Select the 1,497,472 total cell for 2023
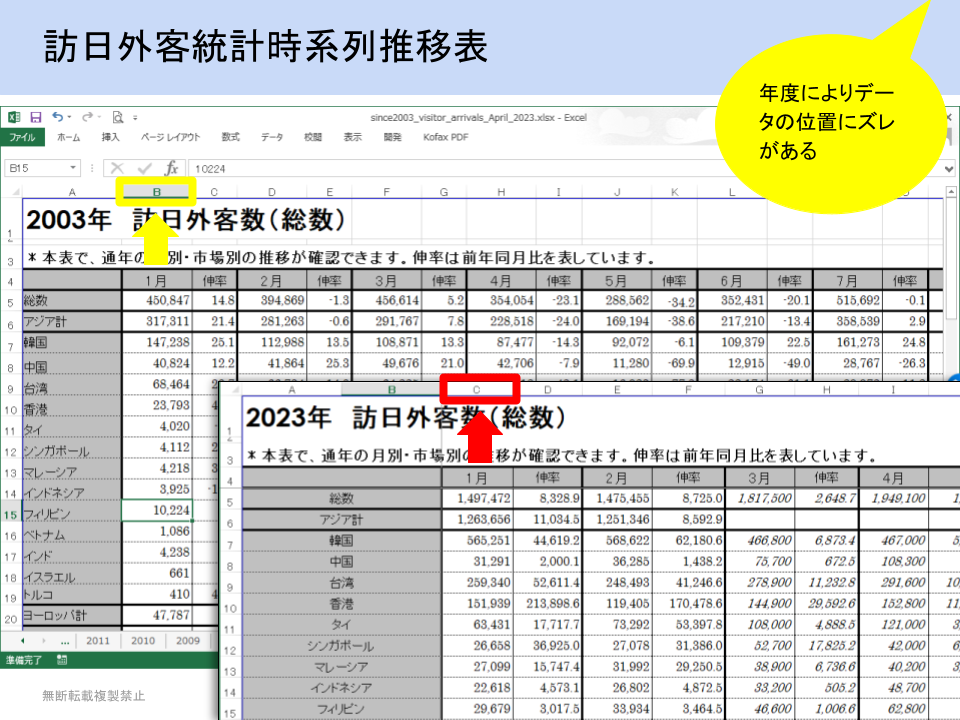960x720 pixels. click(478, 498)
